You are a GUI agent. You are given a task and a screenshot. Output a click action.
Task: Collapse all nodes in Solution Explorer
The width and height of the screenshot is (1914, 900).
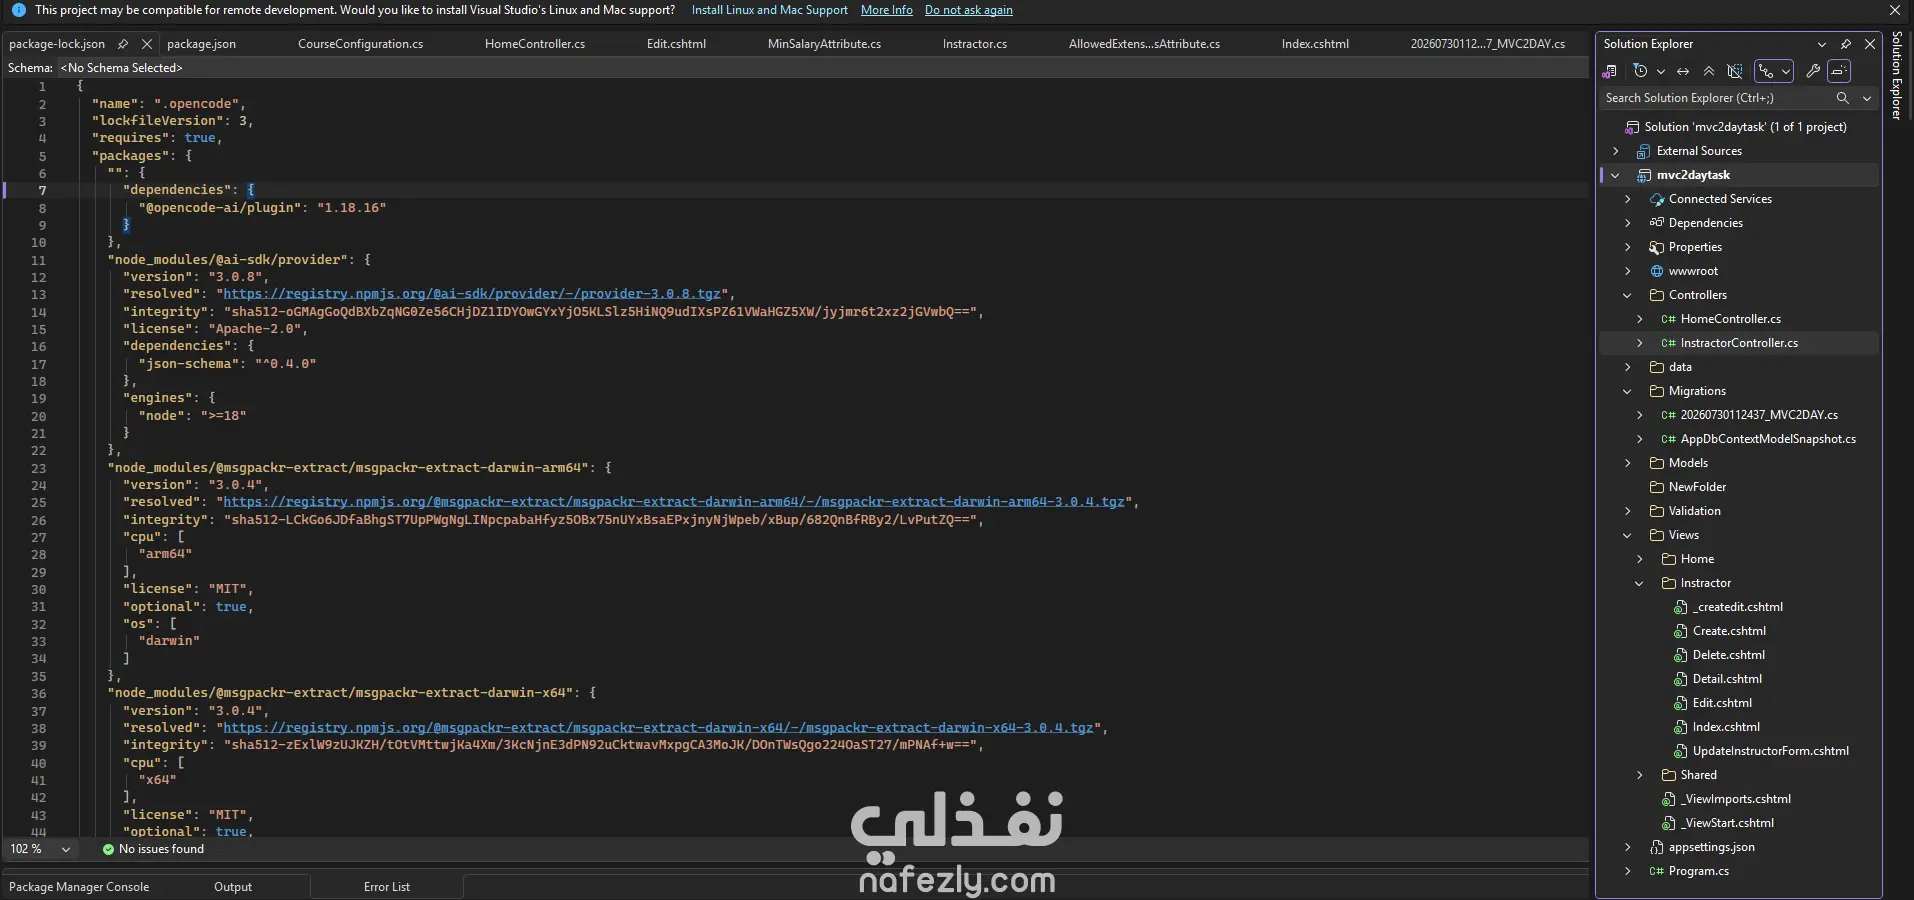tap(1709, 71)
